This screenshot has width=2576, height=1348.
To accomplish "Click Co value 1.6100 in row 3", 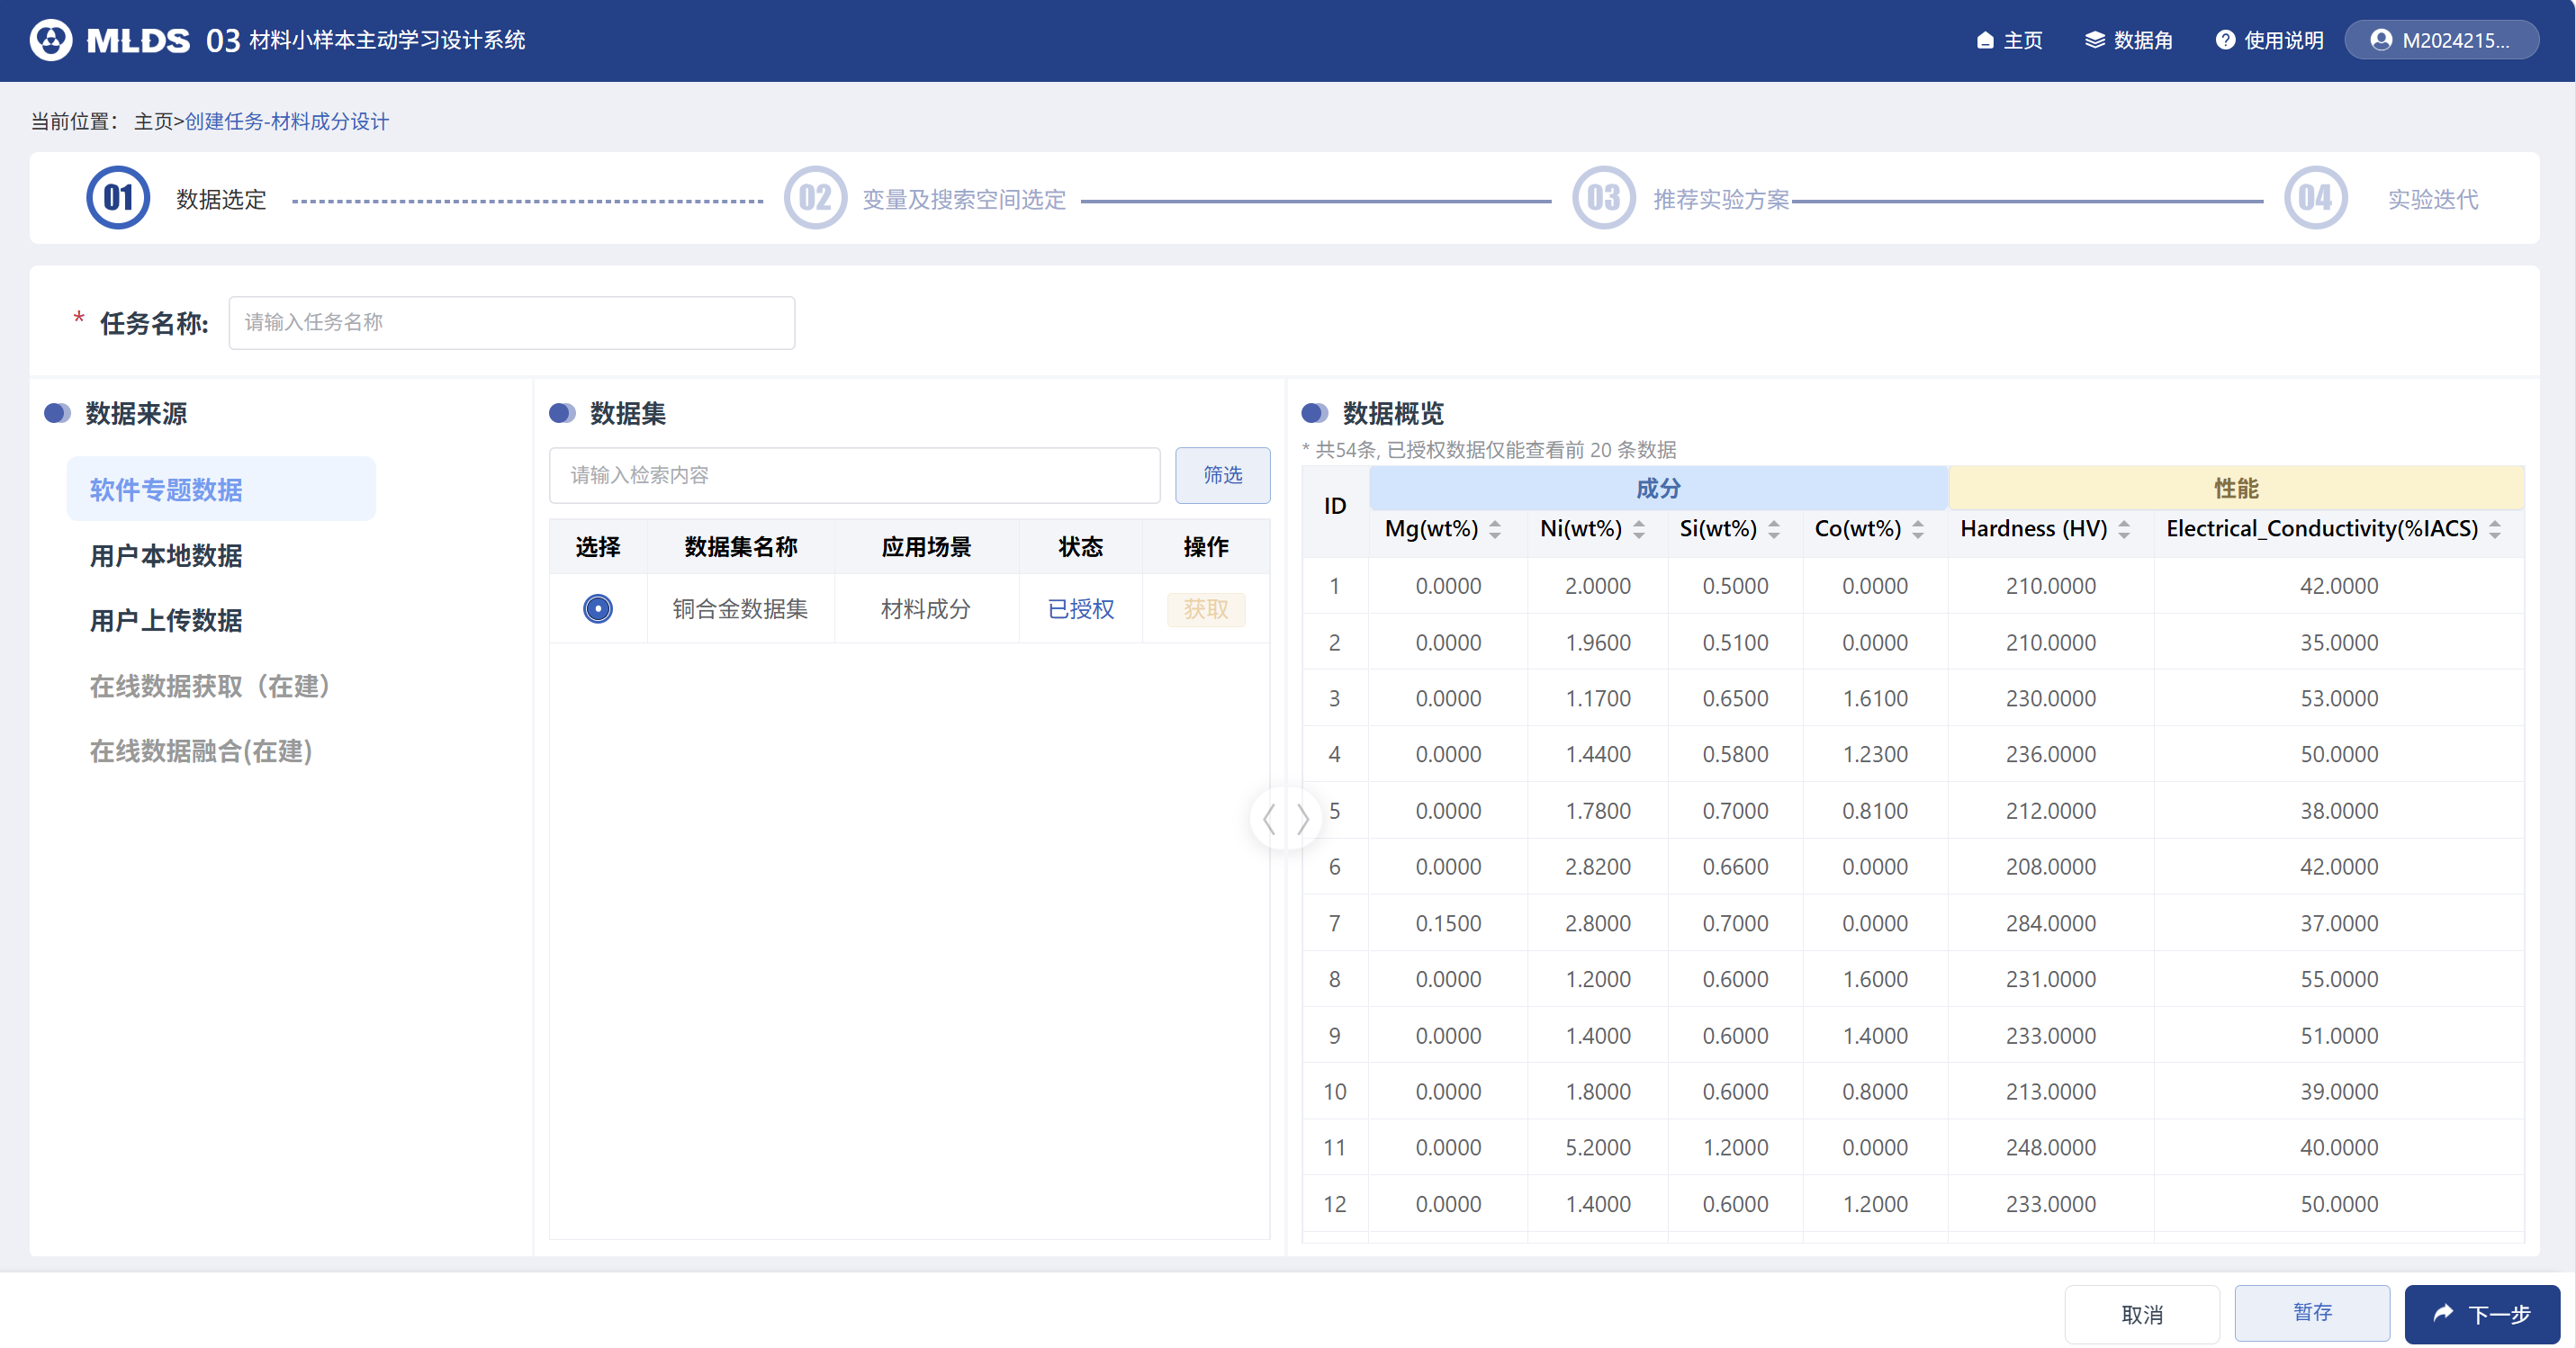I will pos(1875,698).
